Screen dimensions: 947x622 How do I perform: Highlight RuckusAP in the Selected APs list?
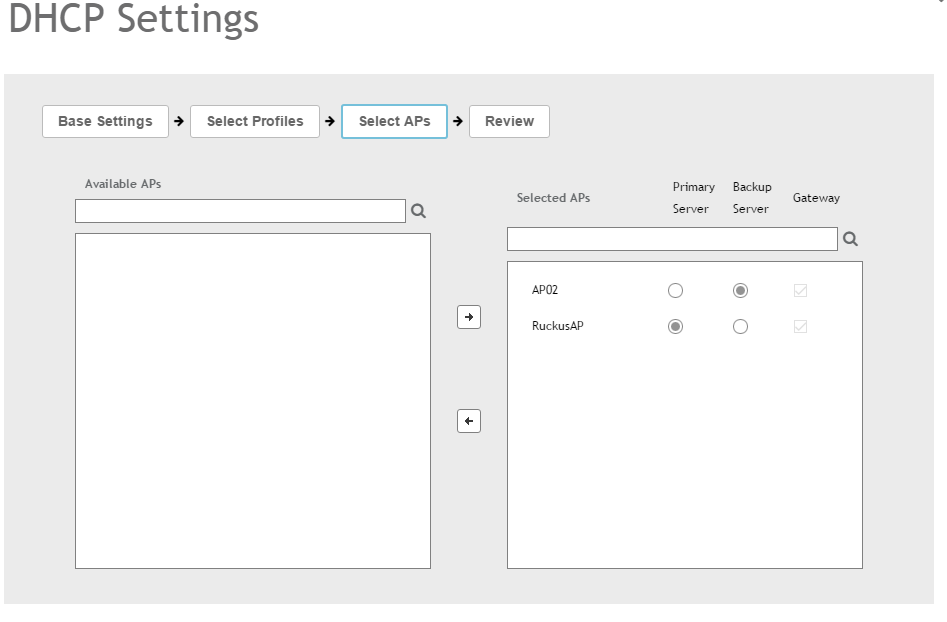[557, 326]
